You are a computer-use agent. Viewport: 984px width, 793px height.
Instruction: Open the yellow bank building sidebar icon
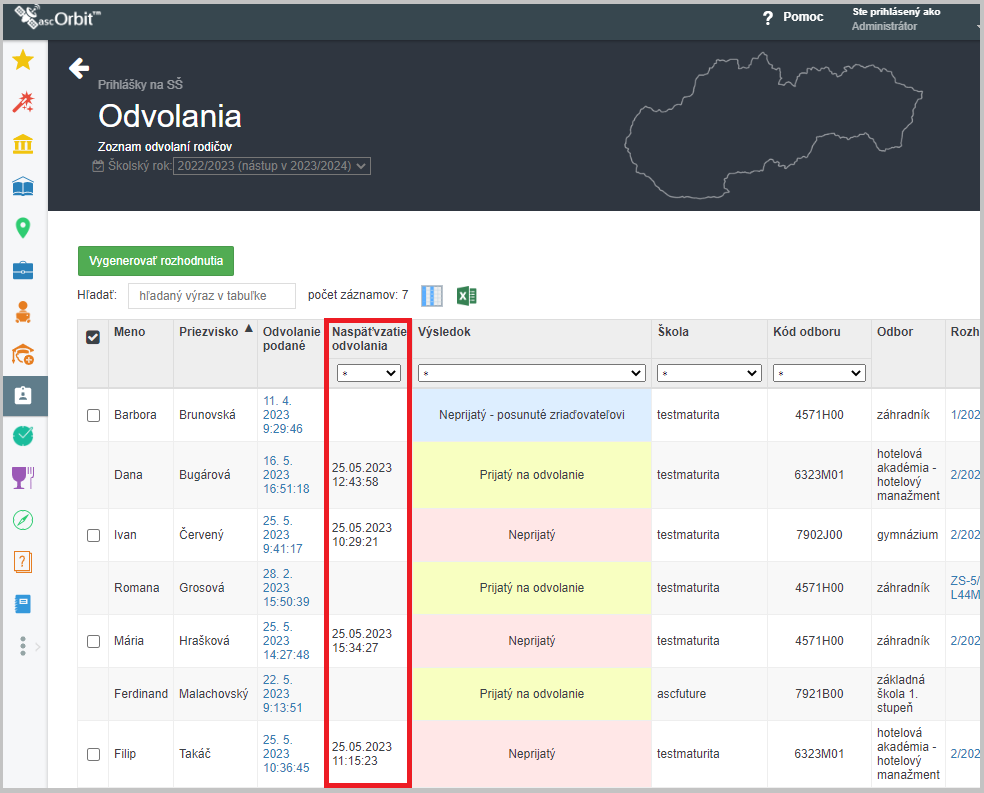tap(23, 144)
